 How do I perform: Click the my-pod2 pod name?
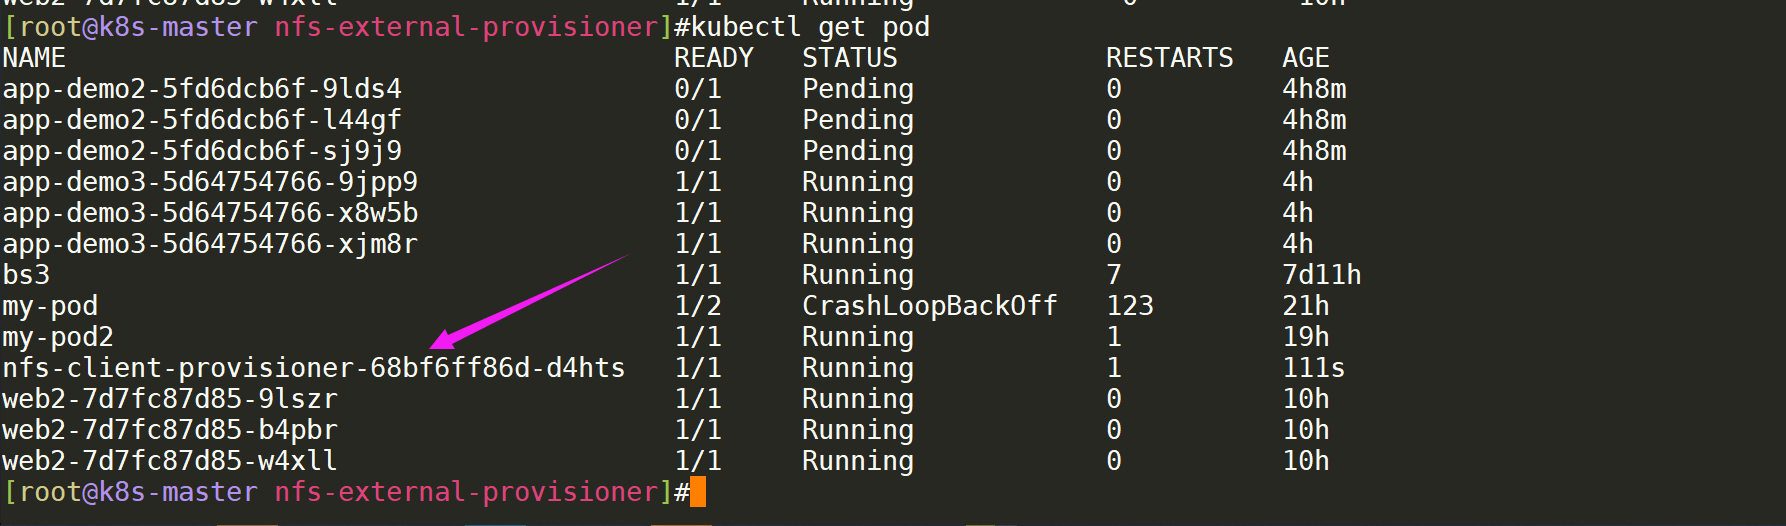tap(58, 338)
